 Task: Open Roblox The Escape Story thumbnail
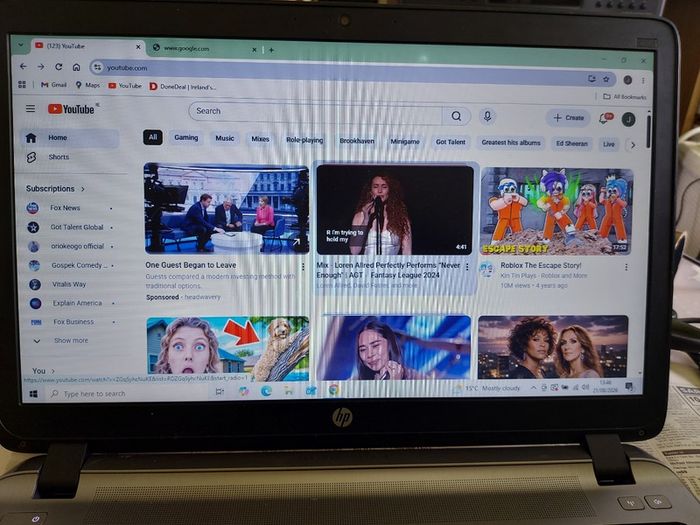557,212
